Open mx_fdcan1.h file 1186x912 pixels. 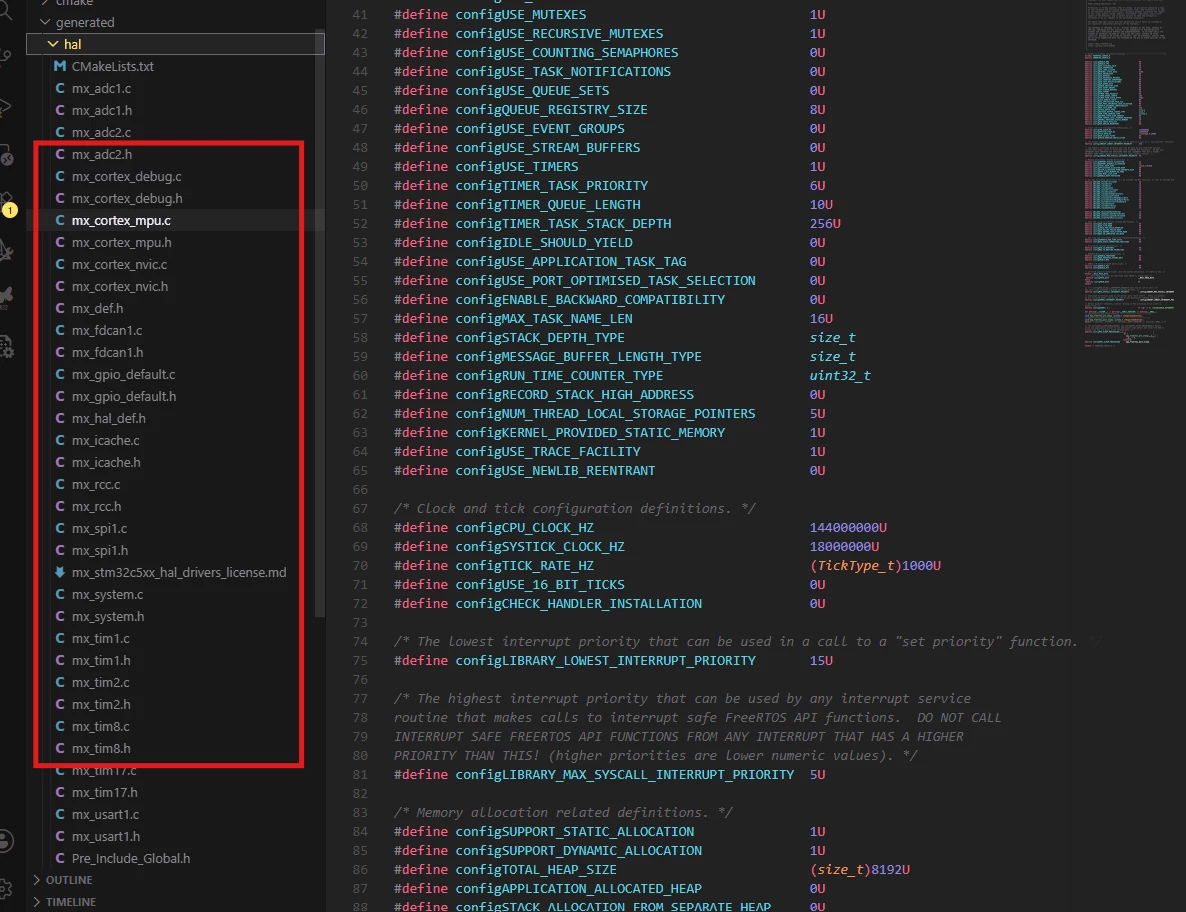(107, 352)
